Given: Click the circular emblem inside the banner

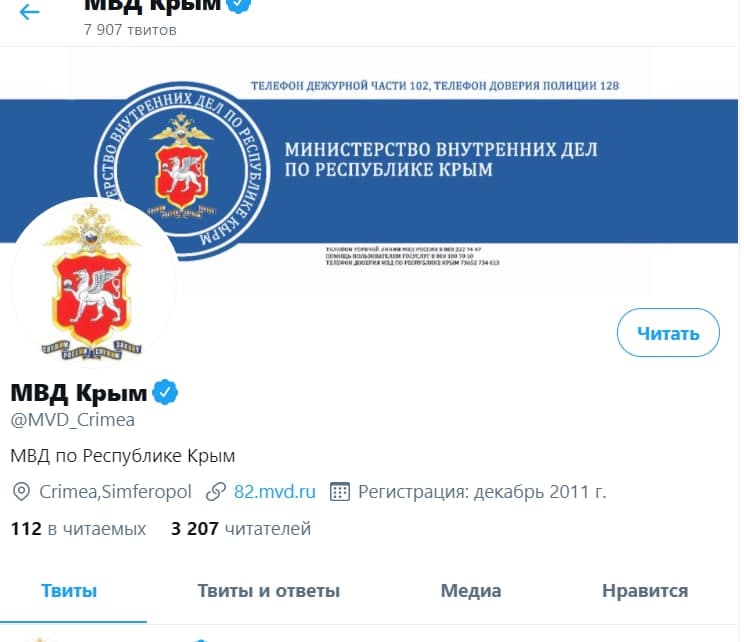Looking at the screenshot, I should click(x=182, y=171).
